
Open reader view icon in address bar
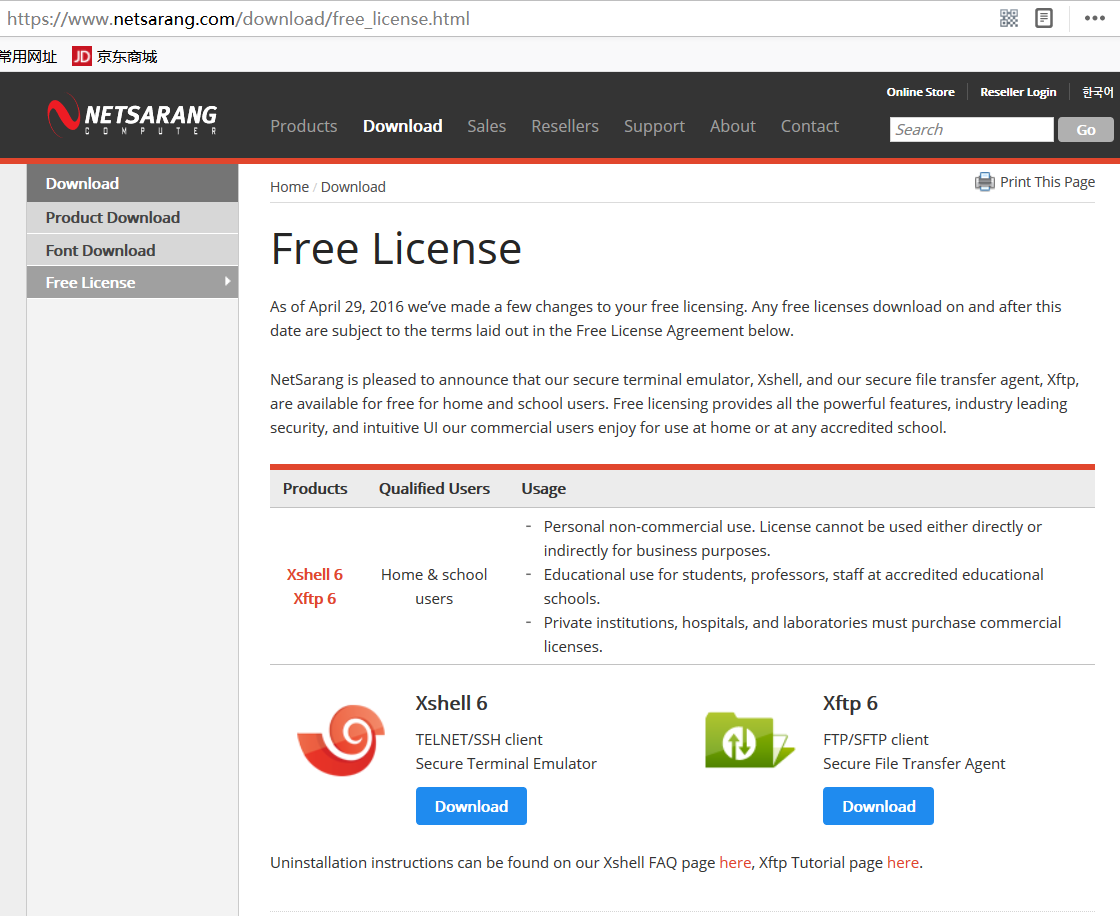[x=1044, y=18]
